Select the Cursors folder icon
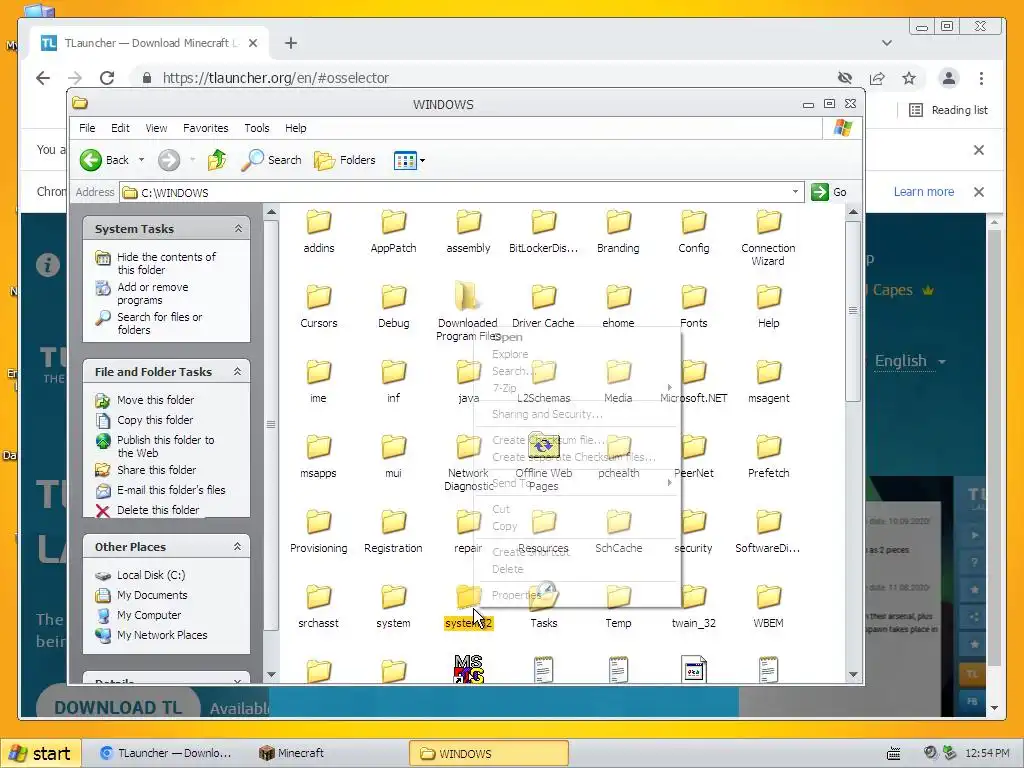This screenshot has height=768, width=1024. (x=319, y=297)
